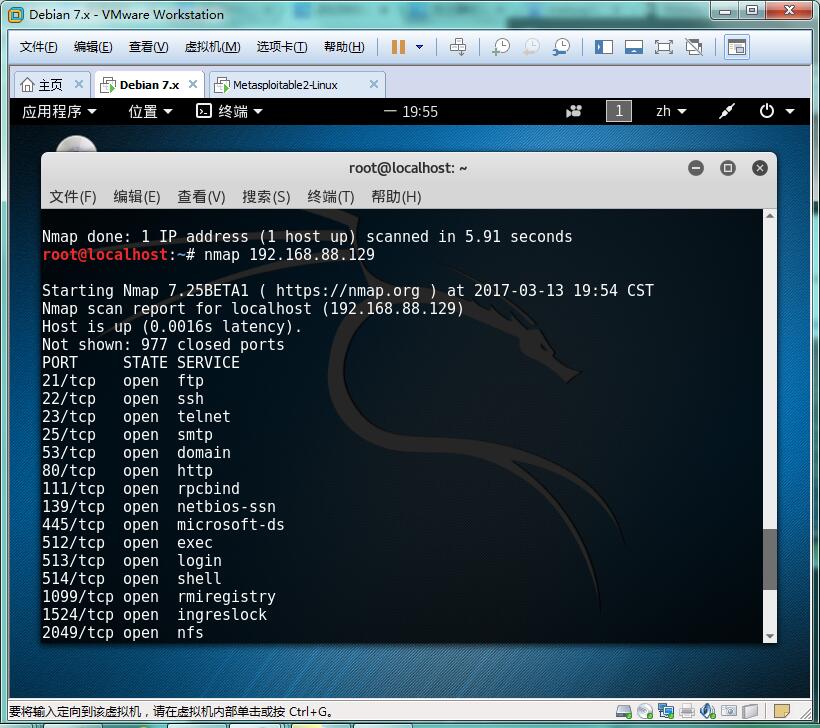Click the VMware pause virtual machine icon

pyautogui.click(x=398, y=47)
